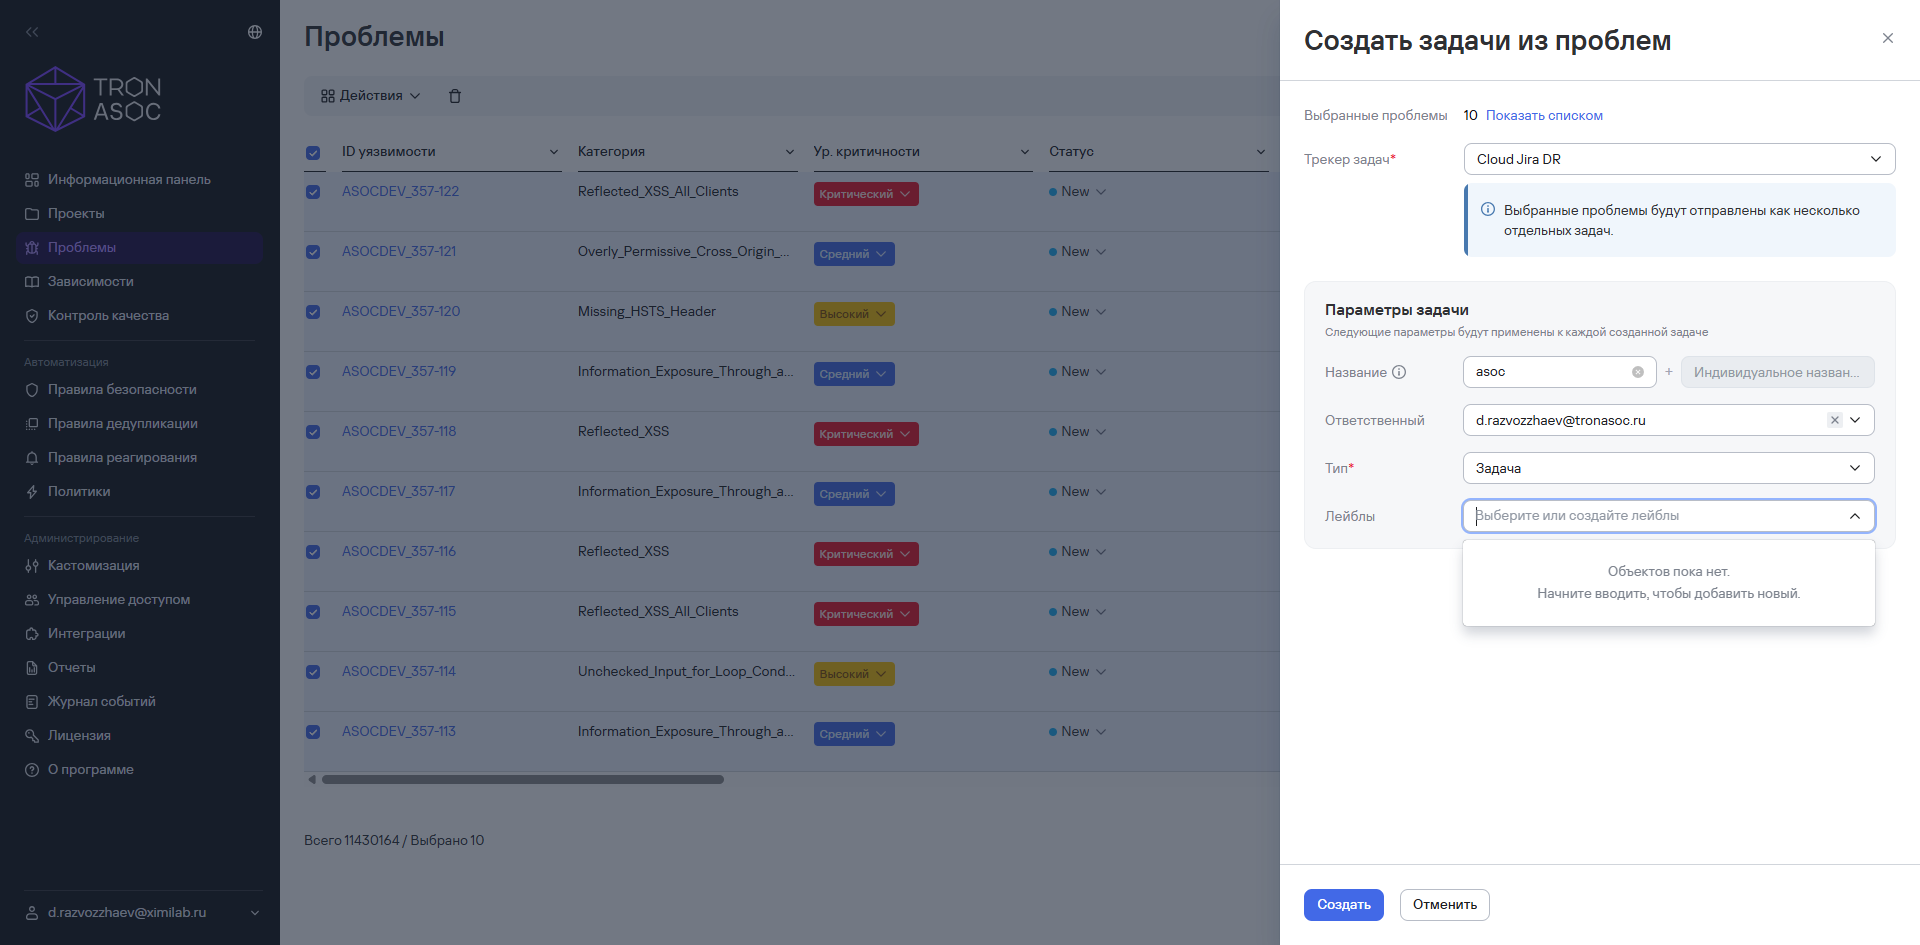Click the trash delete icon in toolbar
The image size is (1920, 945).
(x=455, y=96)
